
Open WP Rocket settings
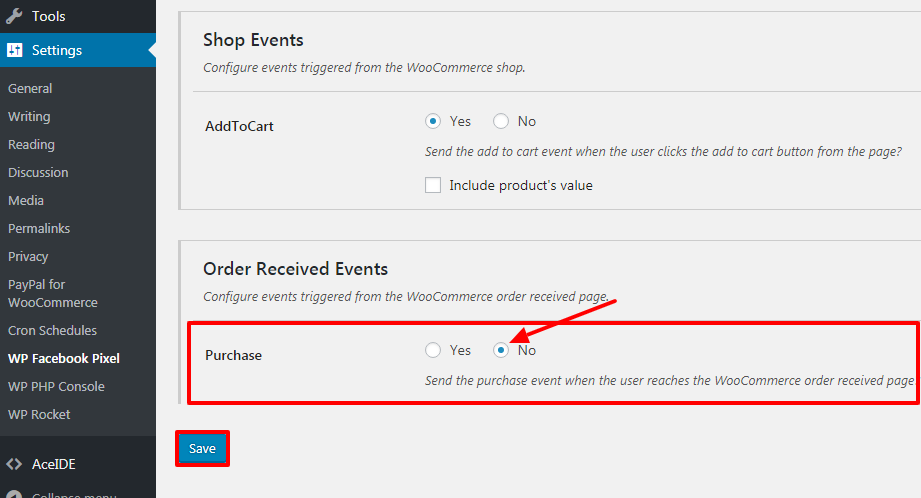tap(39, 415)
